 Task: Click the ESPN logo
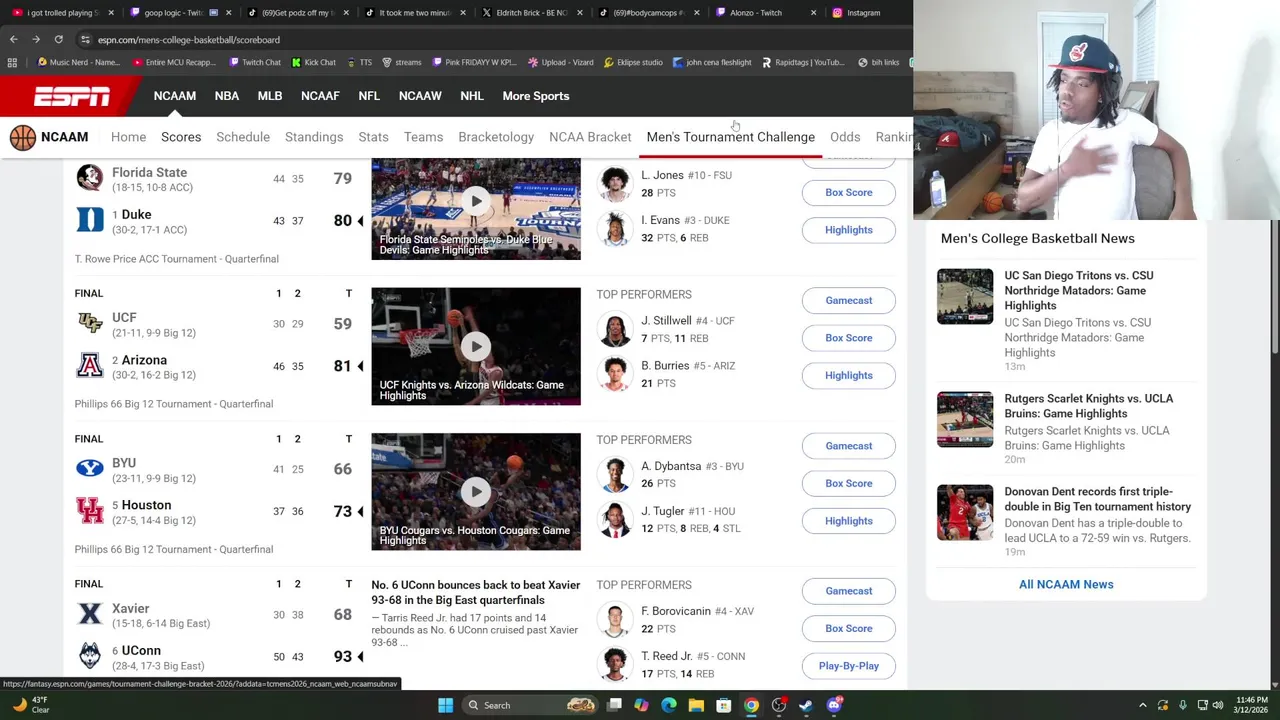(72, 96)
